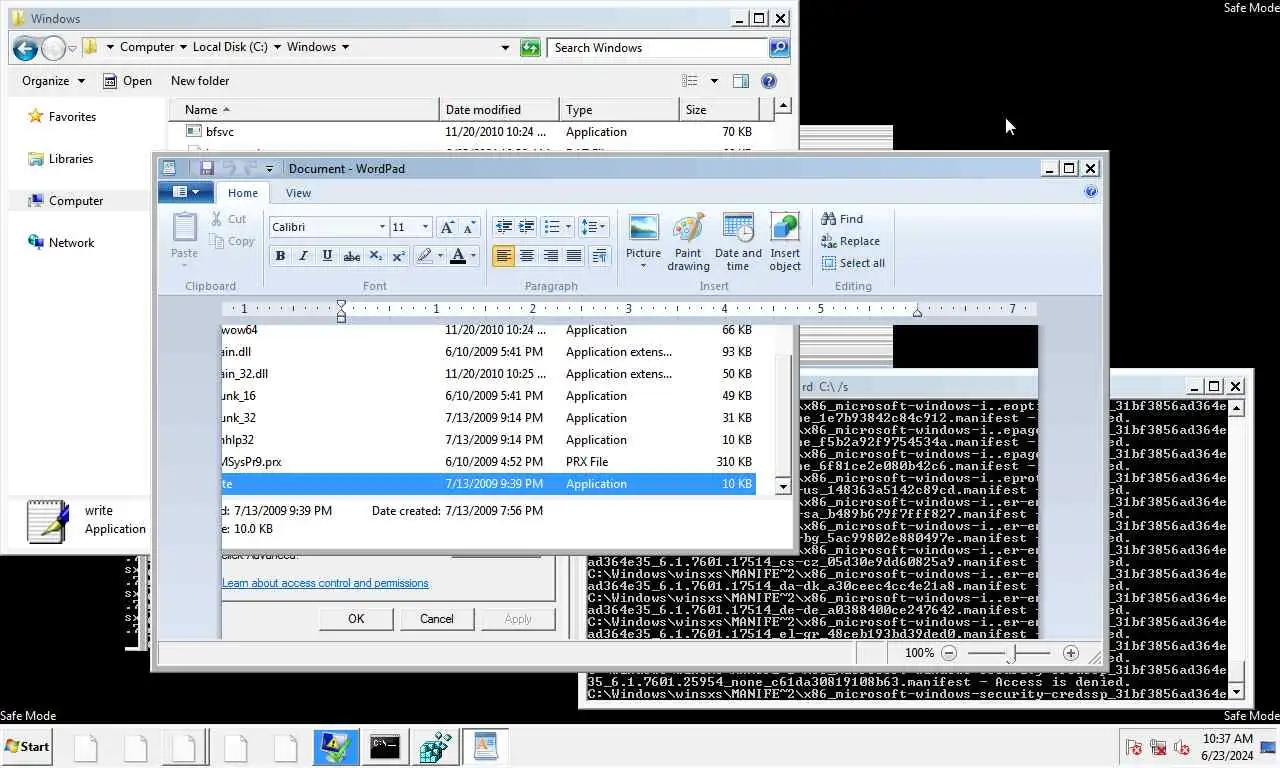
Task: Zoom out using WordPad minus button
Action: click(949, 653)
